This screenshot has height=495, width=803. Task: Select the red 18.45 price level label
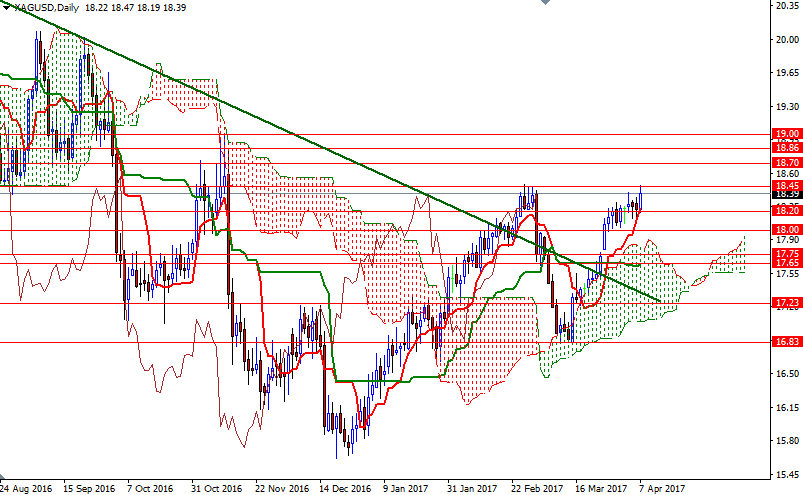point(787,186)
